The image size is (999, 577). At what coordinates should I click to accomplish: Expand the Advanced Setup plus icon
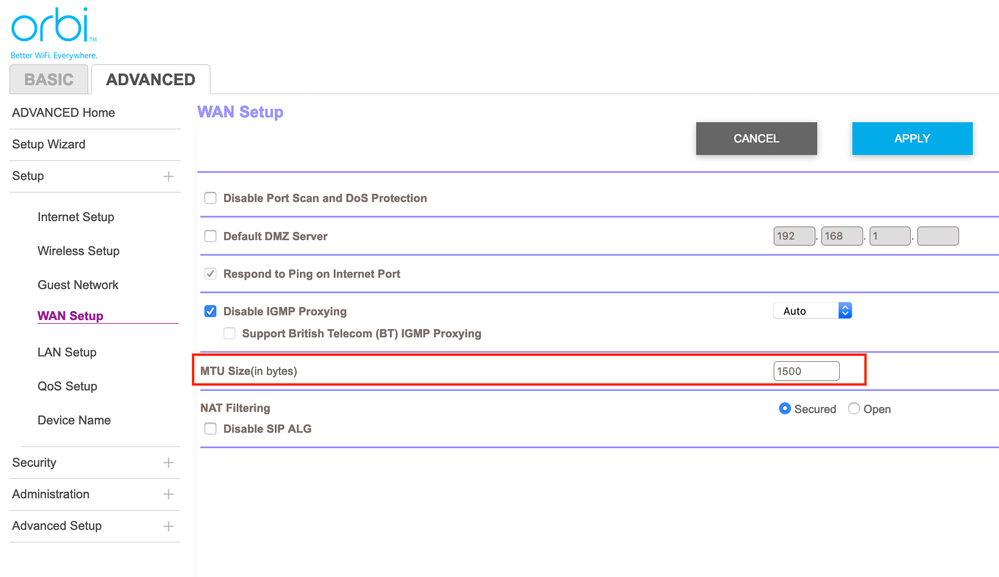[168, 526]
